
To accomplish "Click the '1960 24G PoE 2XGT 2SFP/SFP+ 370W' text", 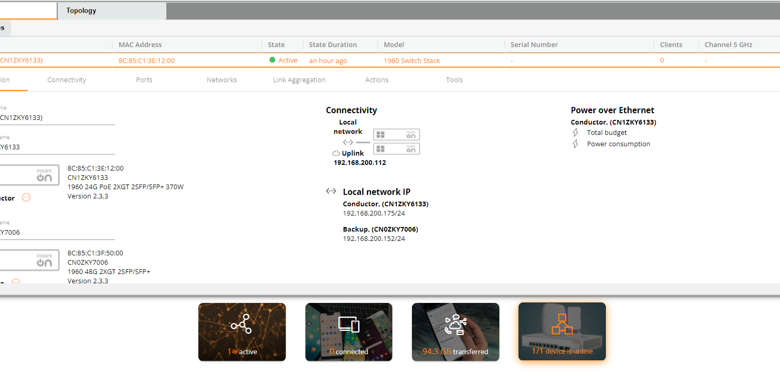I will tap(125, 187).
